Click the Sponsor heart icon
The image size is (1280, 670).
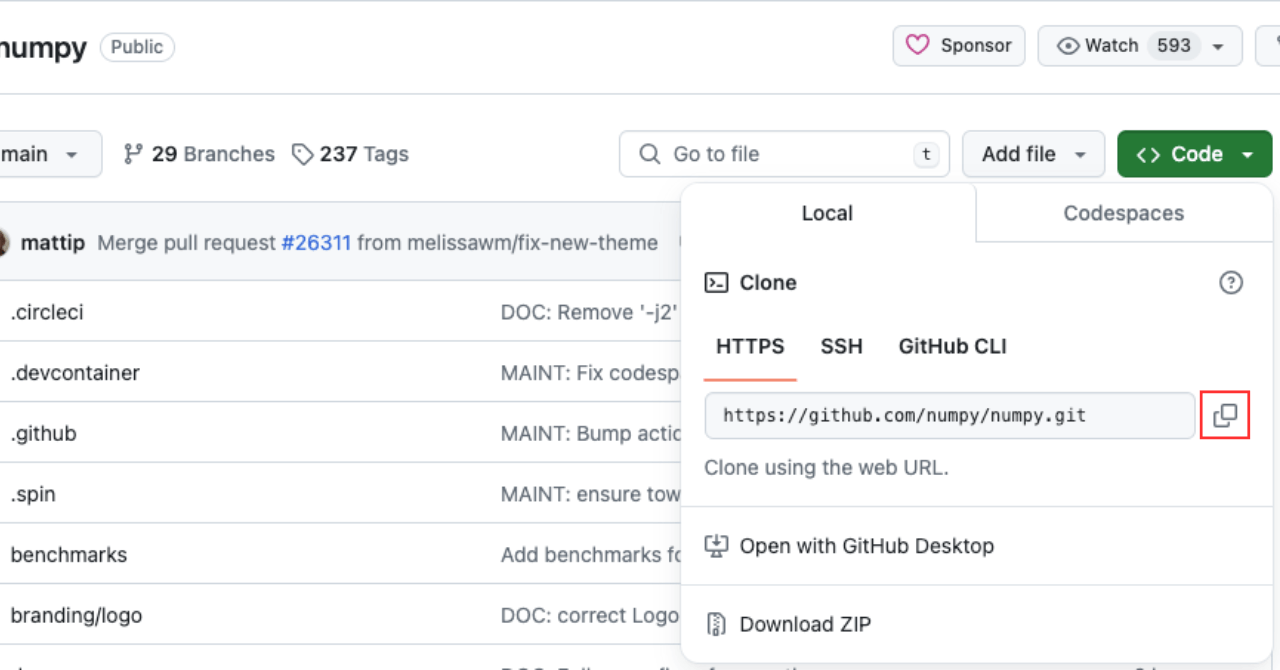(917, 45)
